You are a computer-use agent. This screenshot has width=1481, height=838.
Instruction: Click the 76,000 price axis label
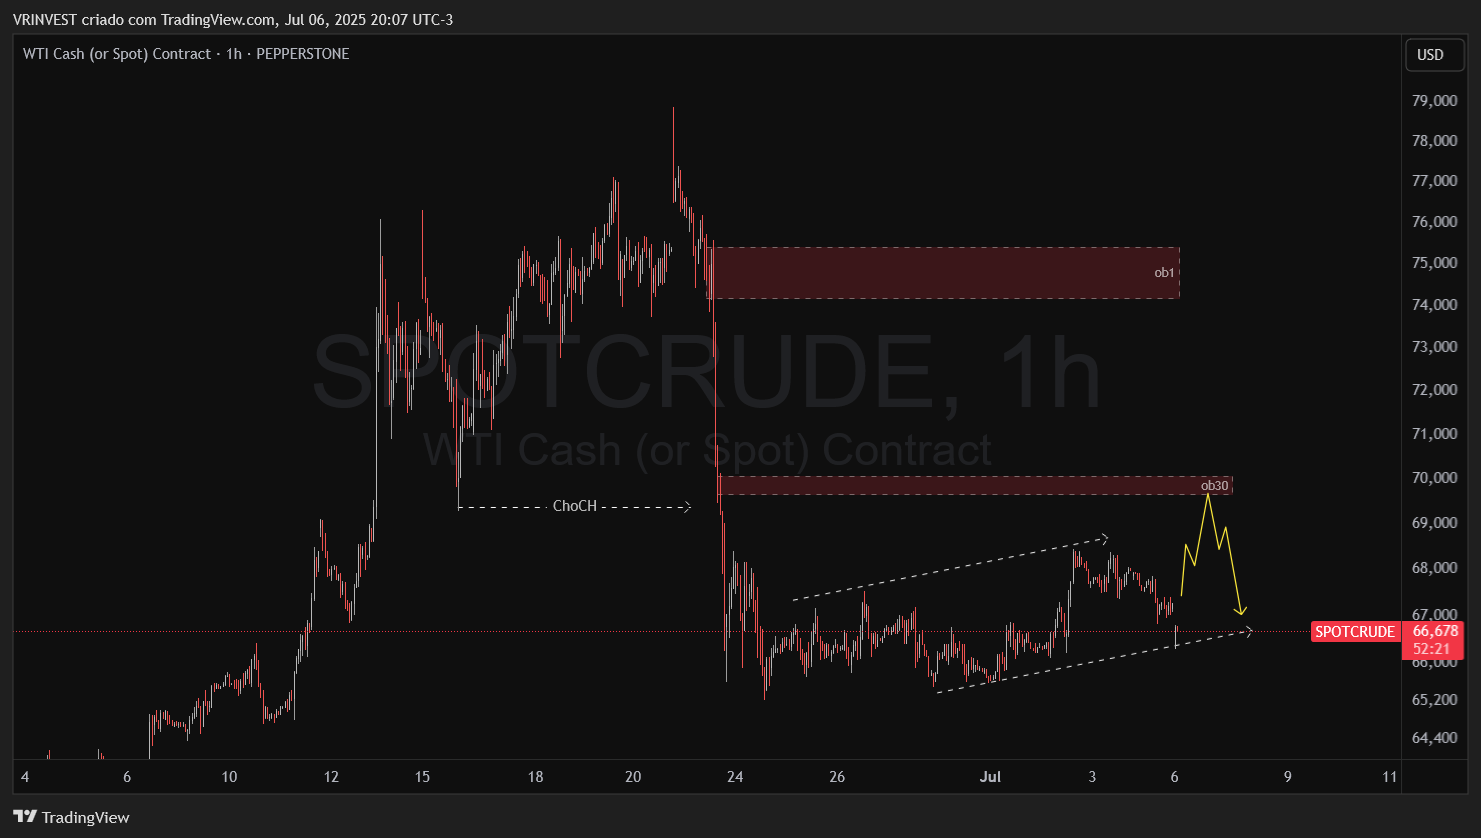pos(1434,222)
